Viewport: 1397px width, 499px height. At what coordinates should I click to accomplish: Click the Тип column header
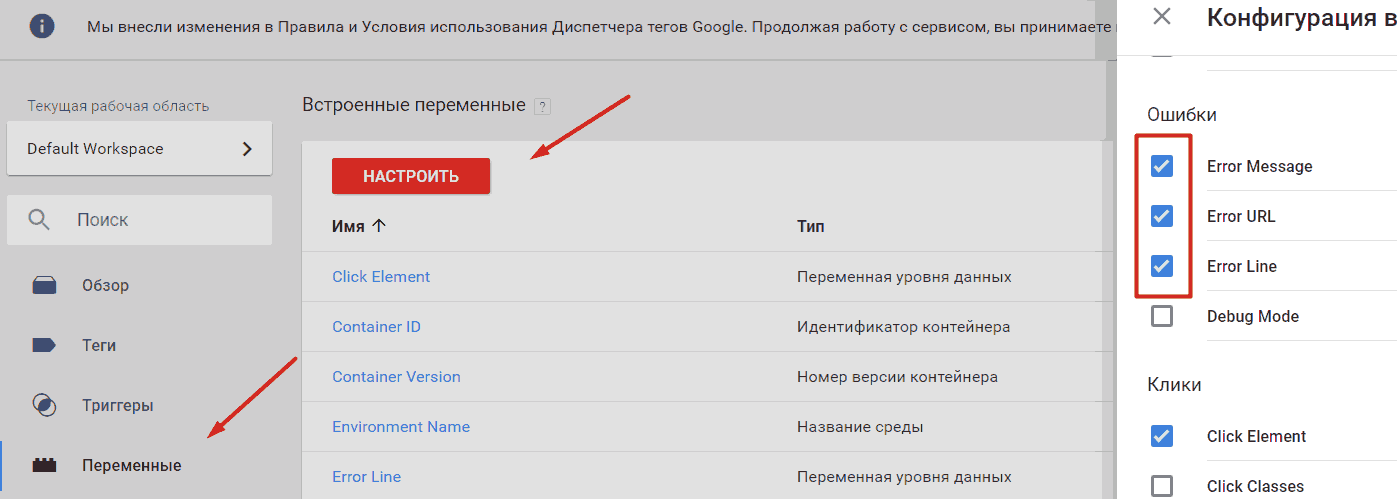811,227
